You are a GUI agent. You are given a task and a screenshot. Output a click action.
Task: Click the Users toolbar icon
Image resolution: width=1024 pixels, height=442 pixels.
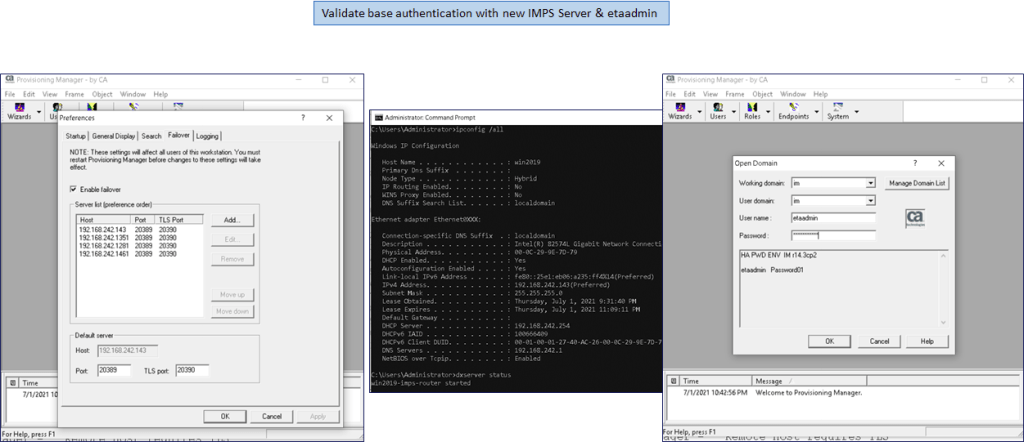coord(717,109)
